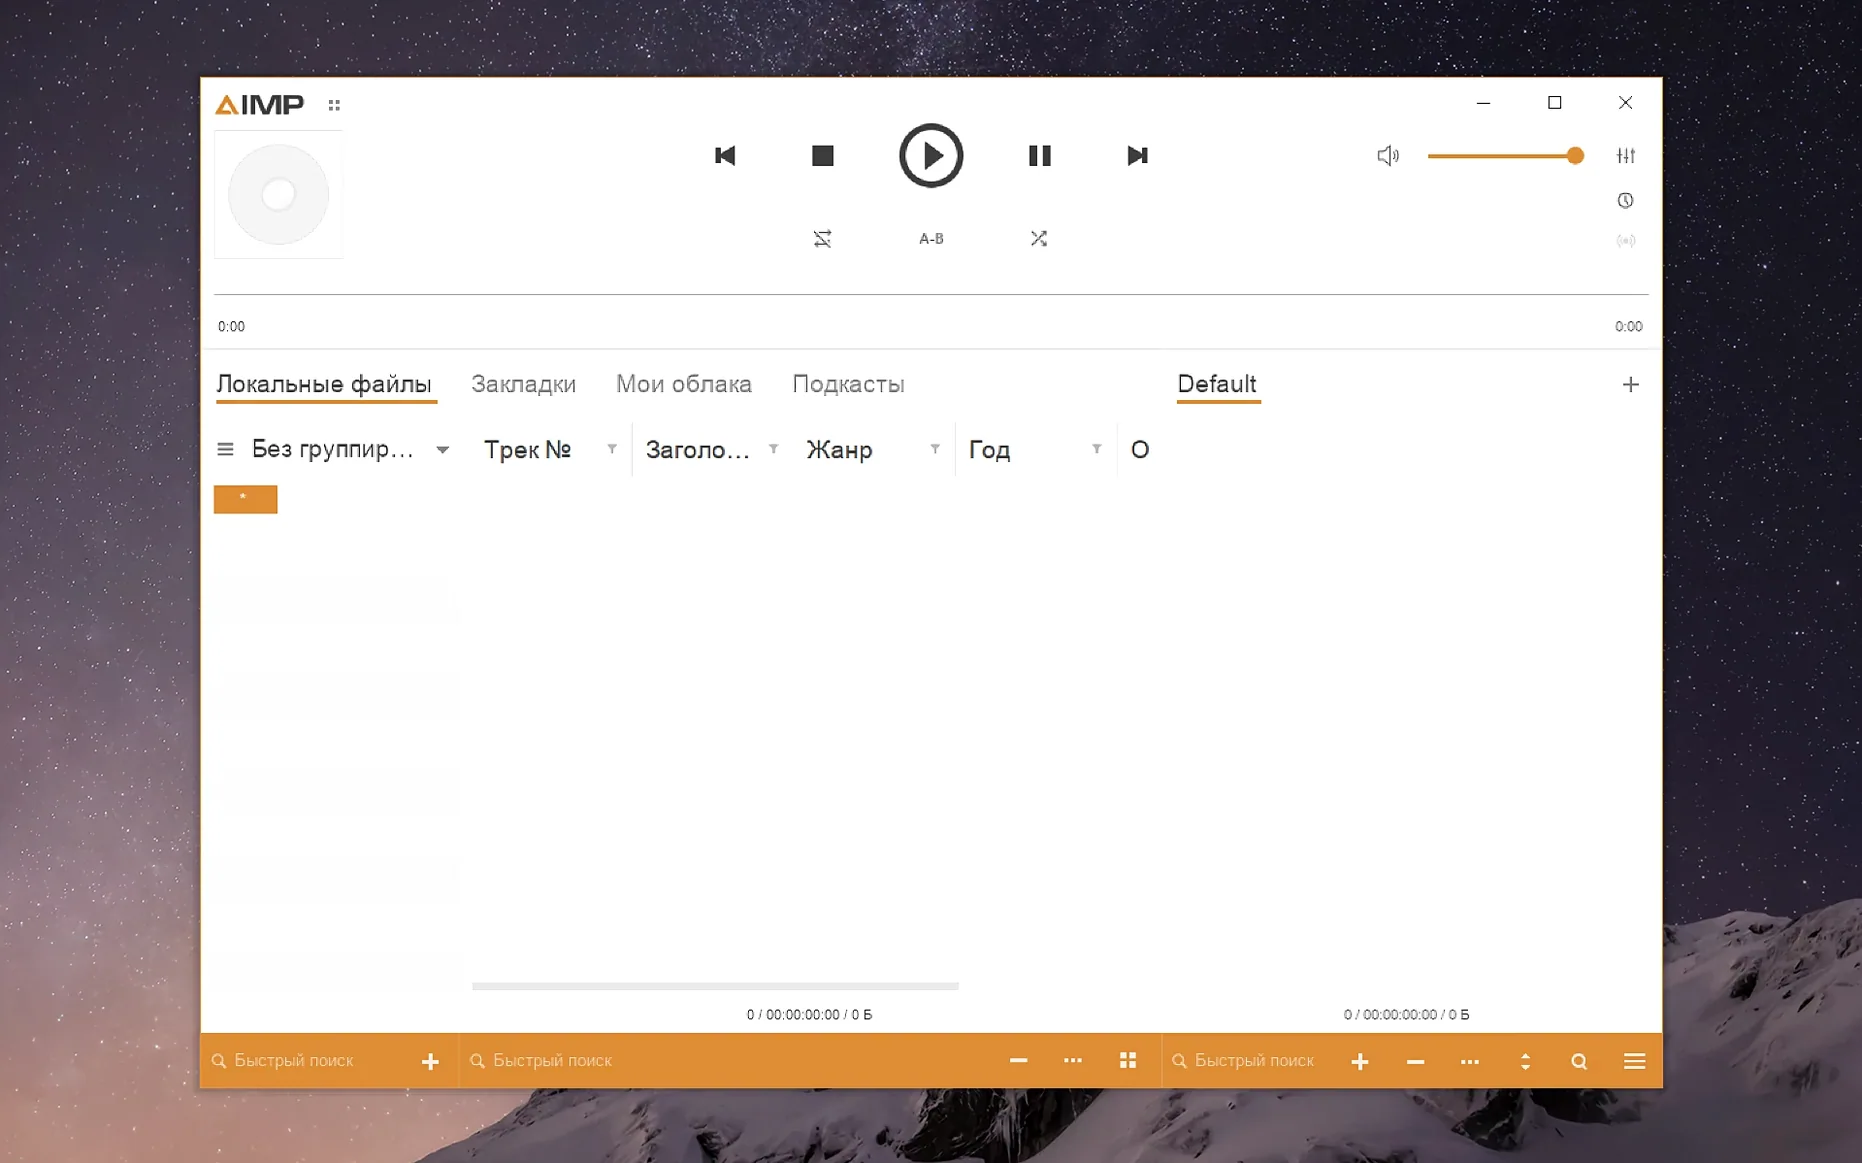Expand Без группировки dropdown

[442, 450]
